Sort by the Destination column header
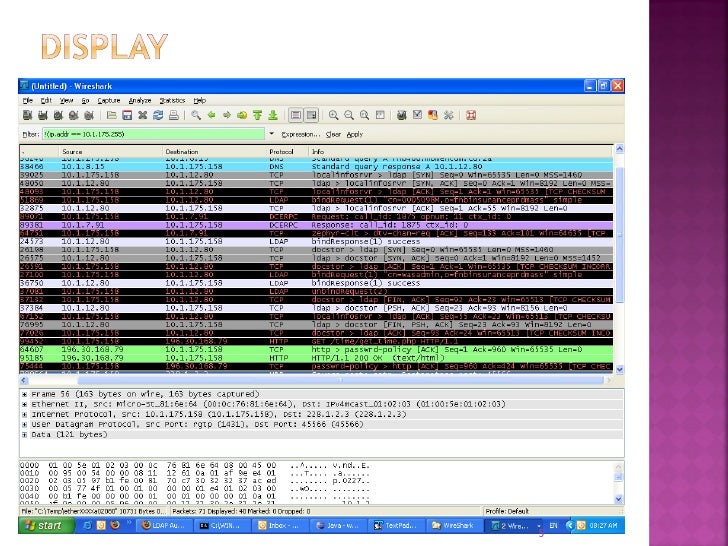The height and width of the screenshot is (546, 728). 214,152
